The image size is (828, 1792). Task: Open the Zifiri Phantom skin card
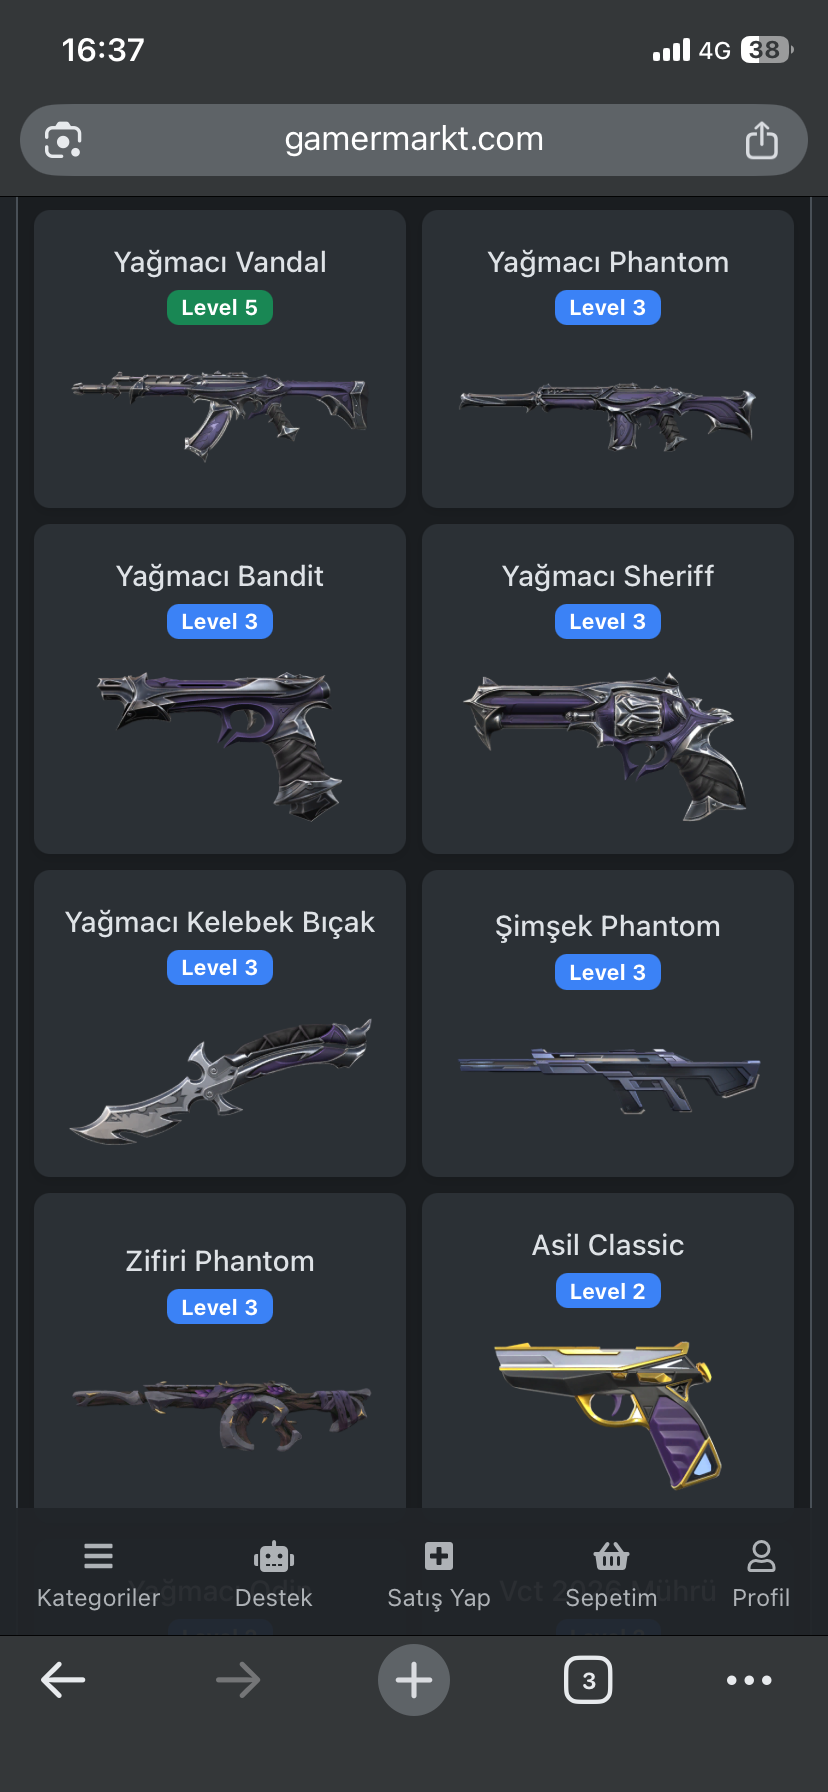[220, 1350]
